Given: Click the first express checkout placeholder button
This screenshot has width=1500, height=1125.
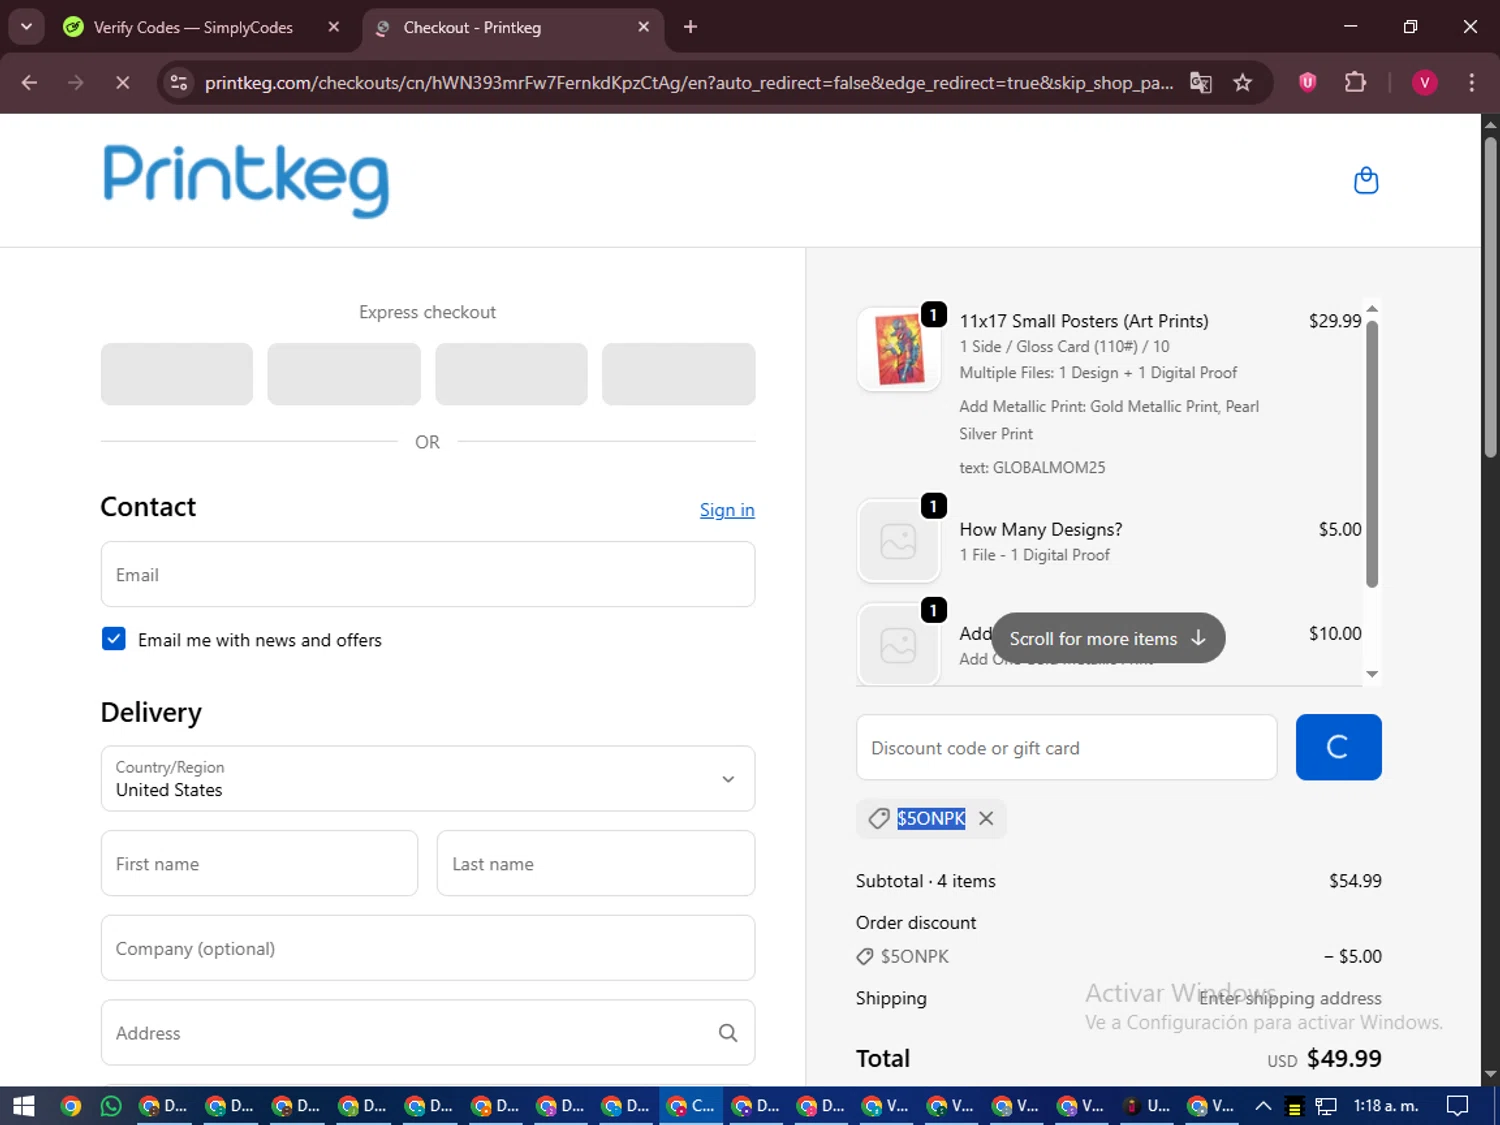Looking at the screenshot, I should [x=177, y=374].
